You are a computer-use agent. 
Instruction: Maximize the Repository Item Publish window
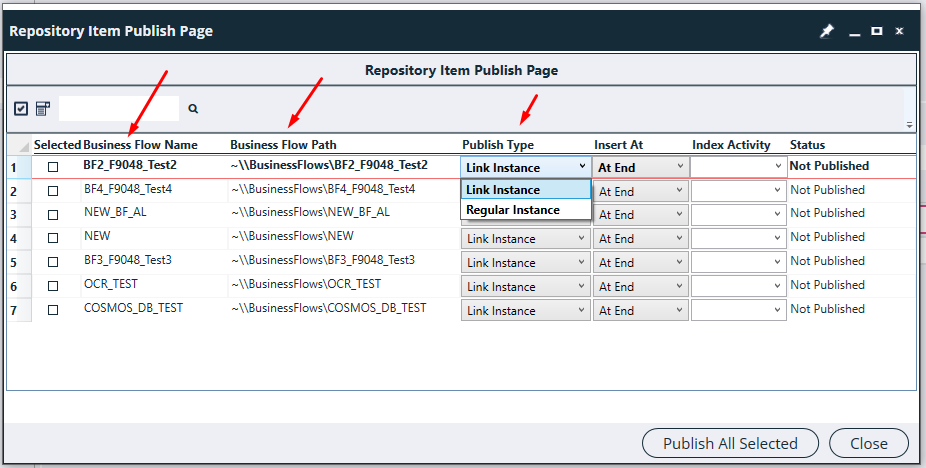877,31
